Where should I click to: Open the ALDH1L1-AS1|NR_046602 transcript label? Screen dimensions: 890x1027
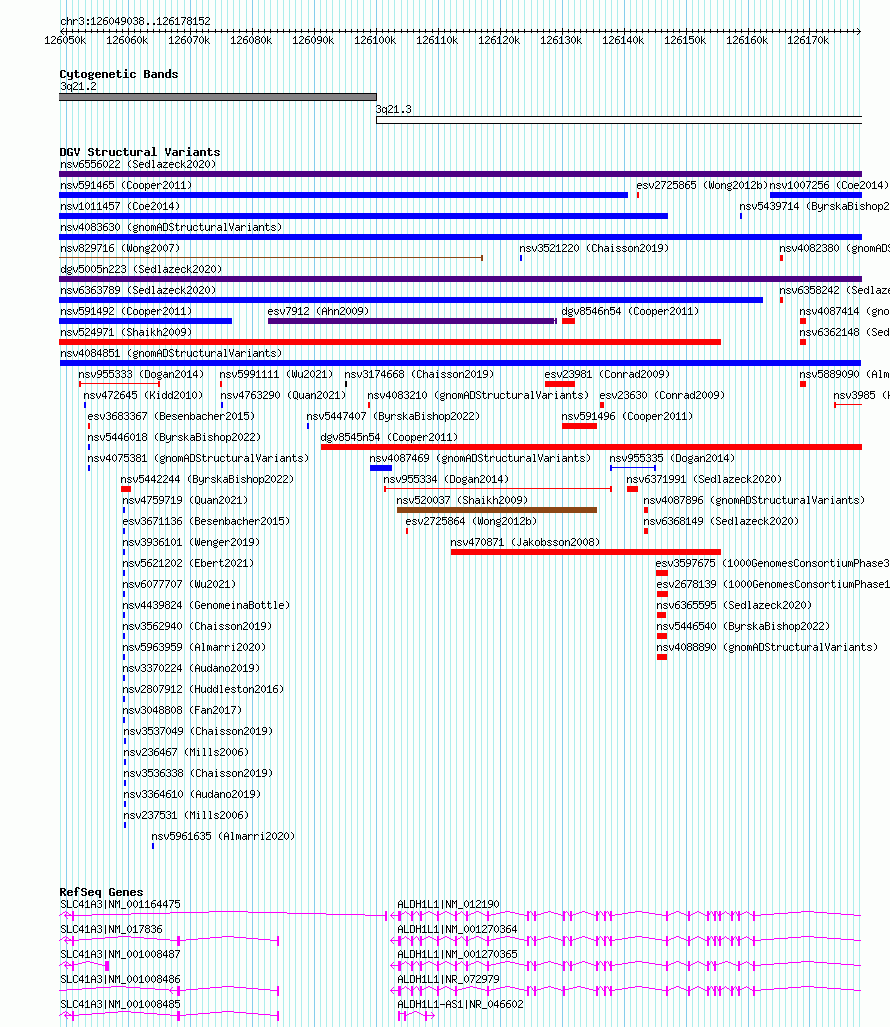(460, 1004)
